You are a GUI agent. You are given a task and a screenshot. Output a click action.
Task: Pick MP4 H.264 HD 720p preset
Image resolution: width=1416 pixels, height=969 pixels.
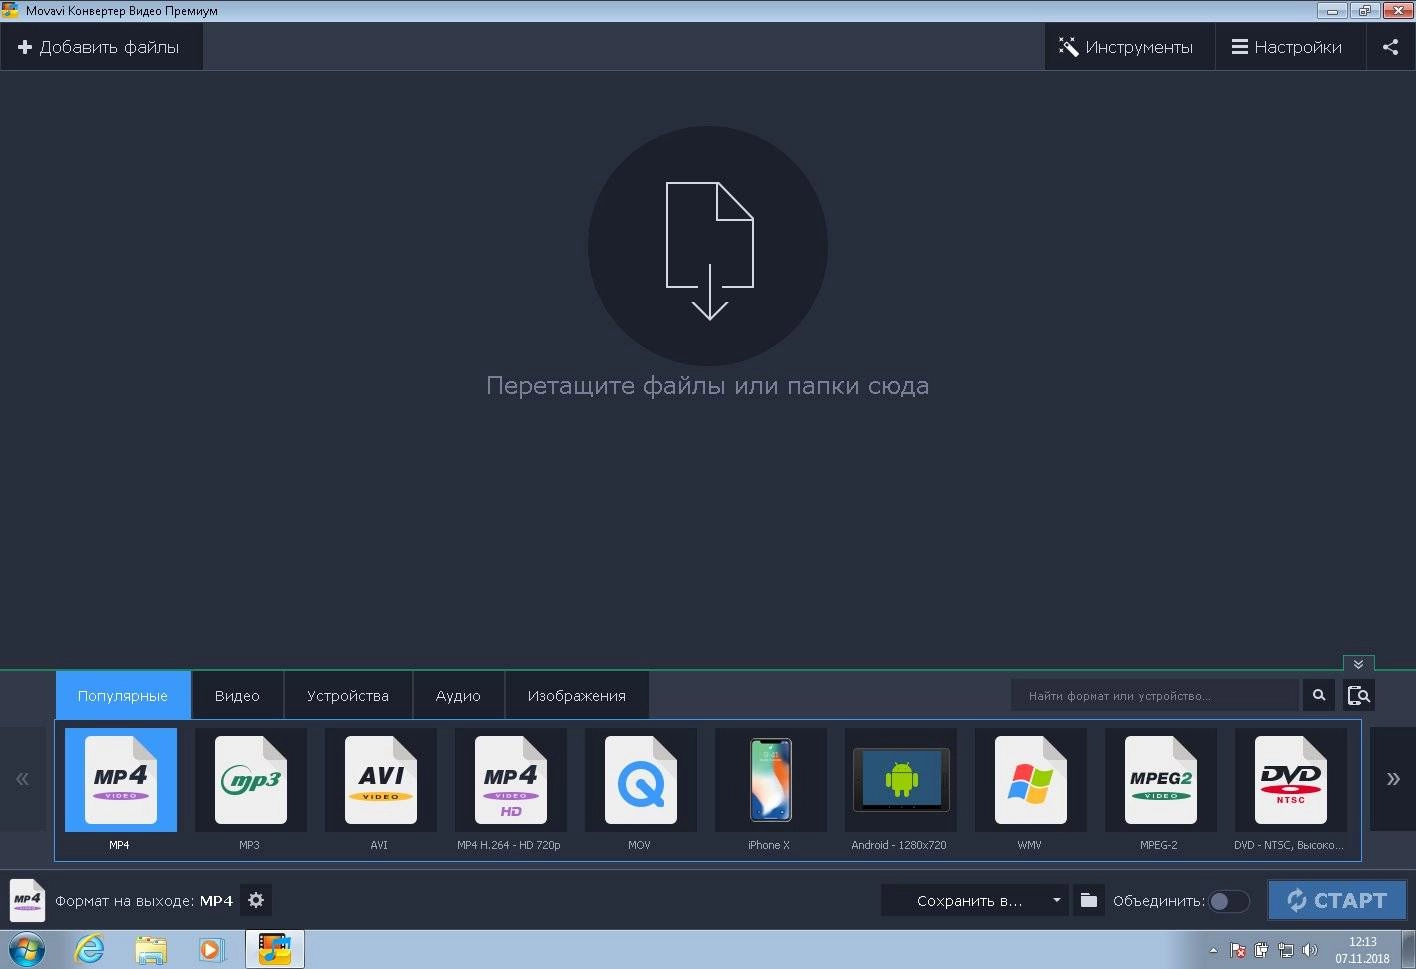(x=511, y=780)
